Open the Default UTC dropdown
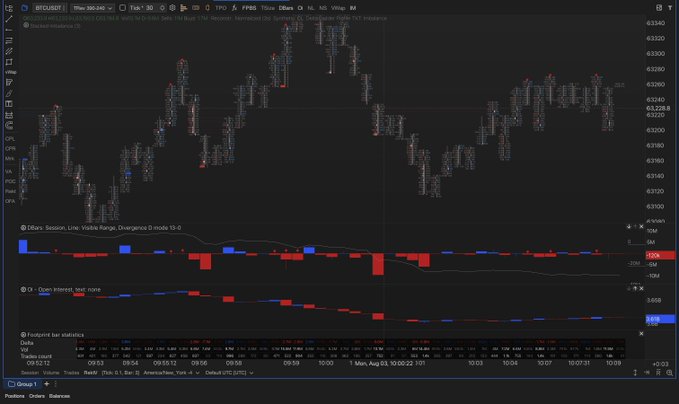This screenshot has height=404, width=679. (x=229, y=373)
